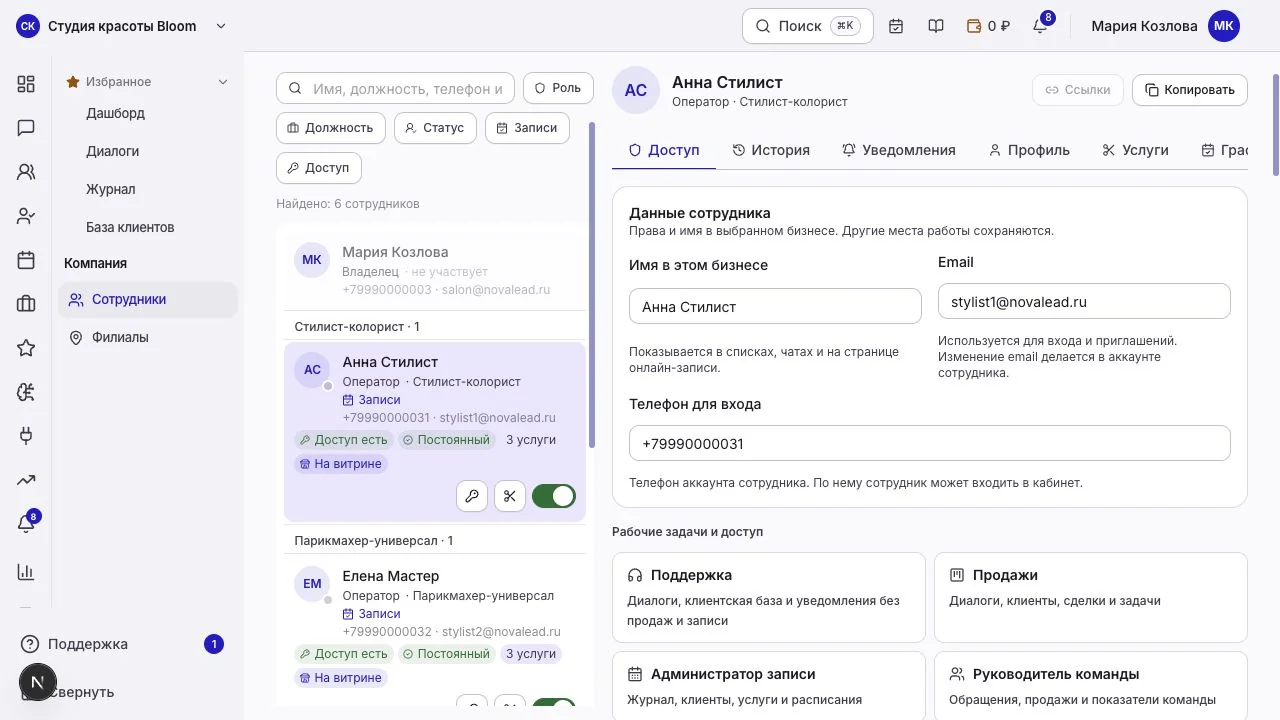Screen dimensions: 1280x720
Task: Click the Ссылки button
Action: (1078, 90)
